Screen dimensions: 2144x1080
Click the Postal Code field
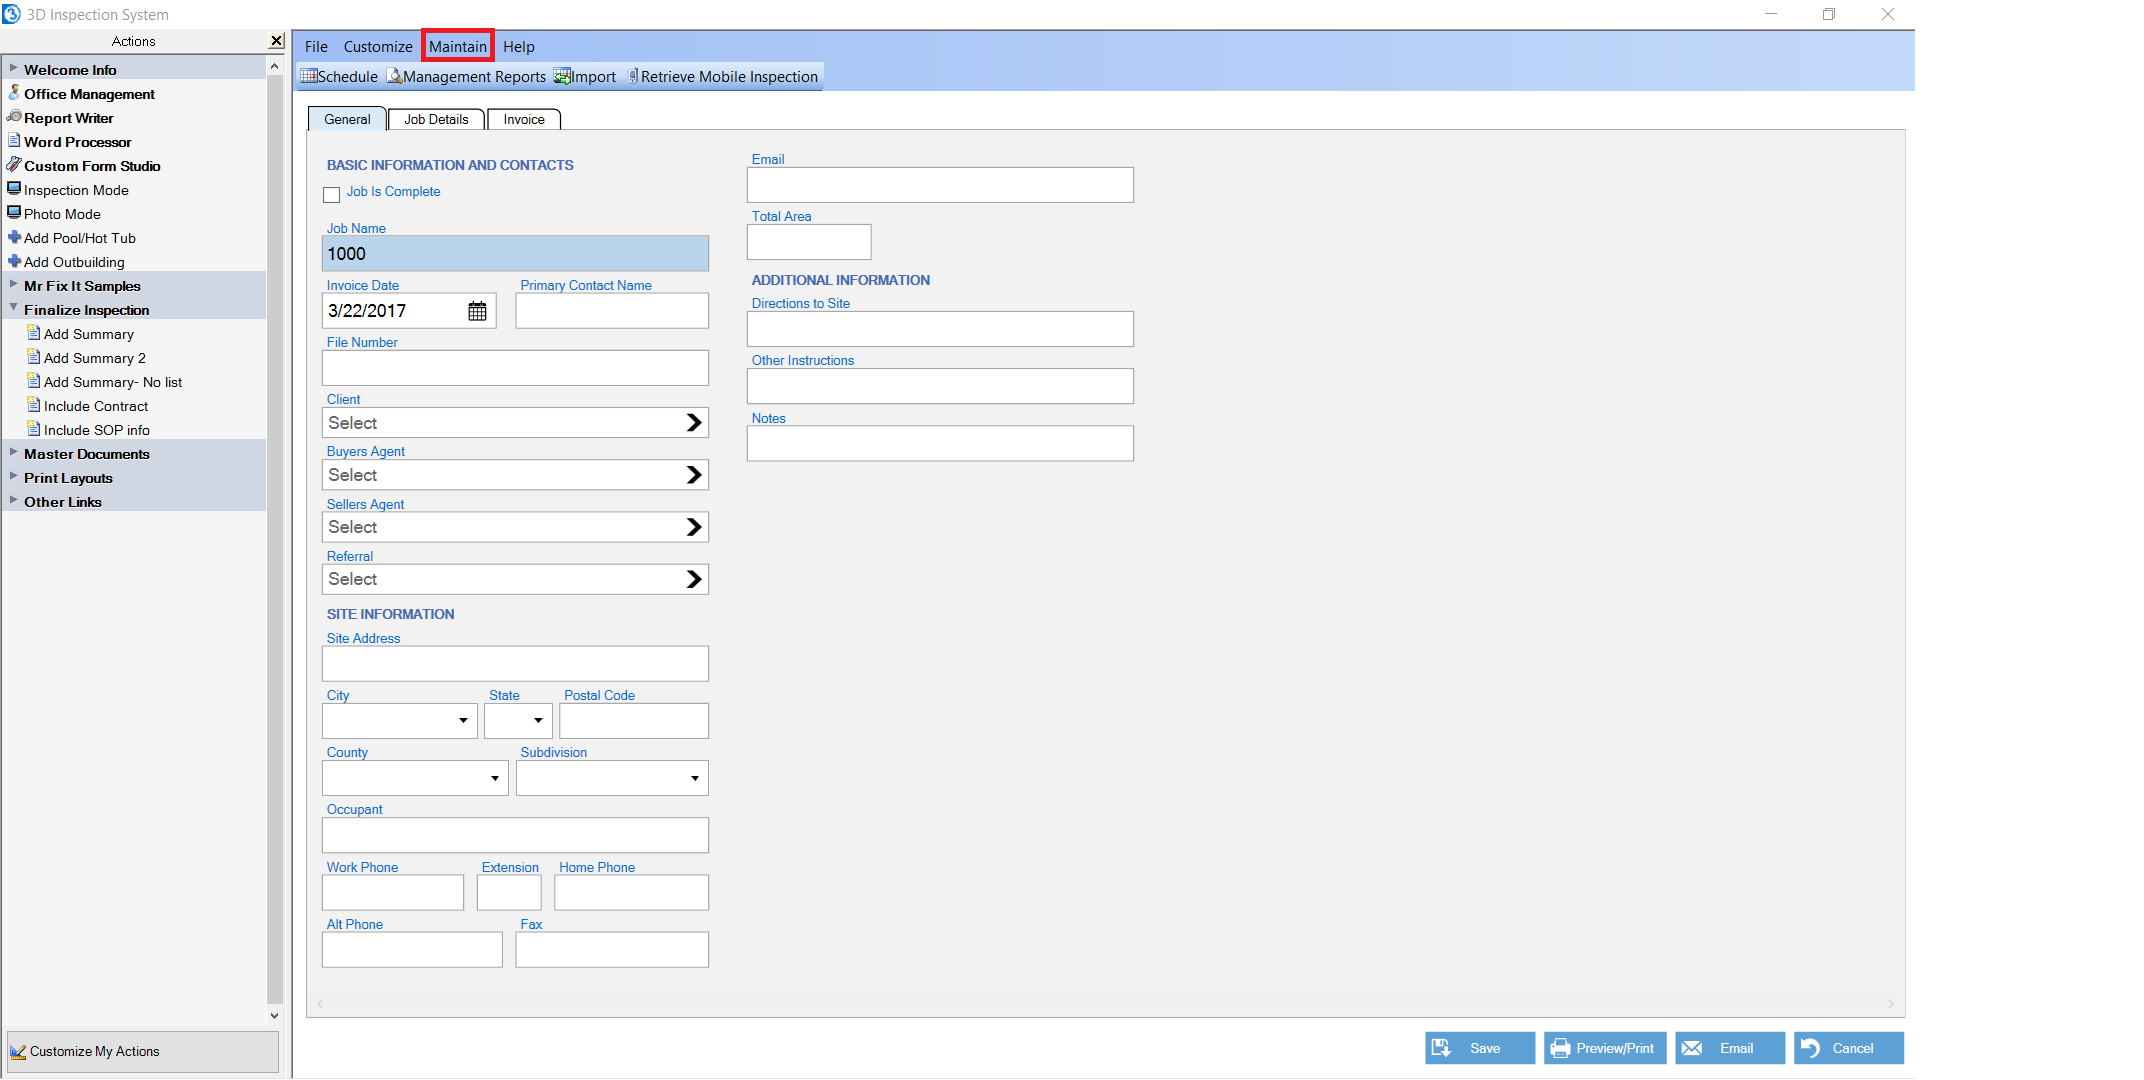[634, 721]
